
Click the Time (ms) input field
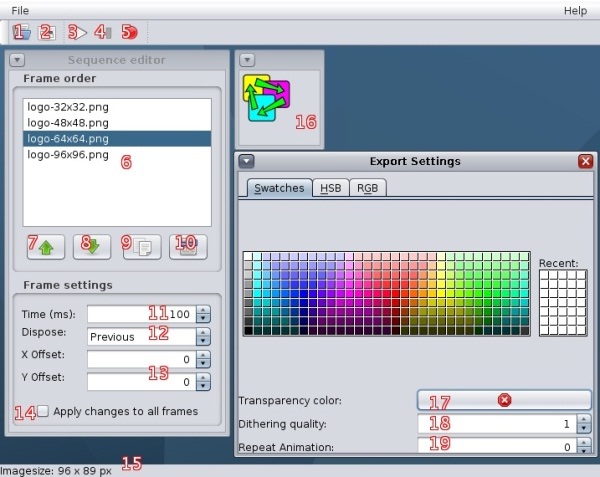pos(140,314)
